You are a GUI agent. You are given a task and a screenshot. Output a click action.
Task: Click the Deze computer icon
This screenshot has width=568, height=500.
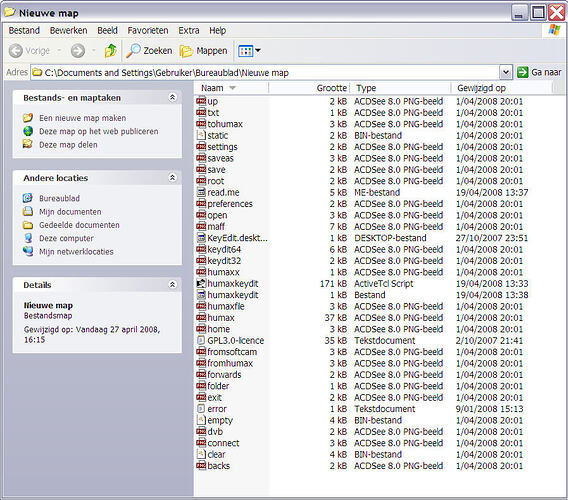point(28,238)
